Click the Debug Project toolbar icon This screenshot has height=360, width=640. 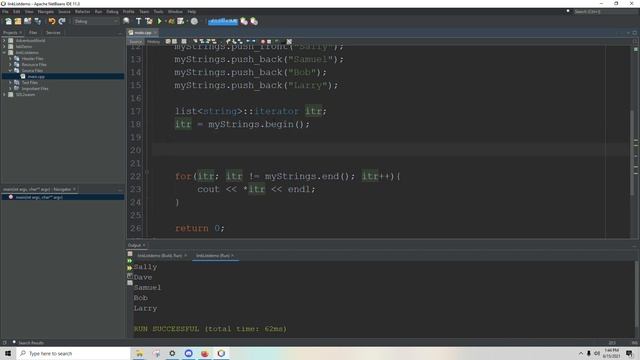click(171, 21)
